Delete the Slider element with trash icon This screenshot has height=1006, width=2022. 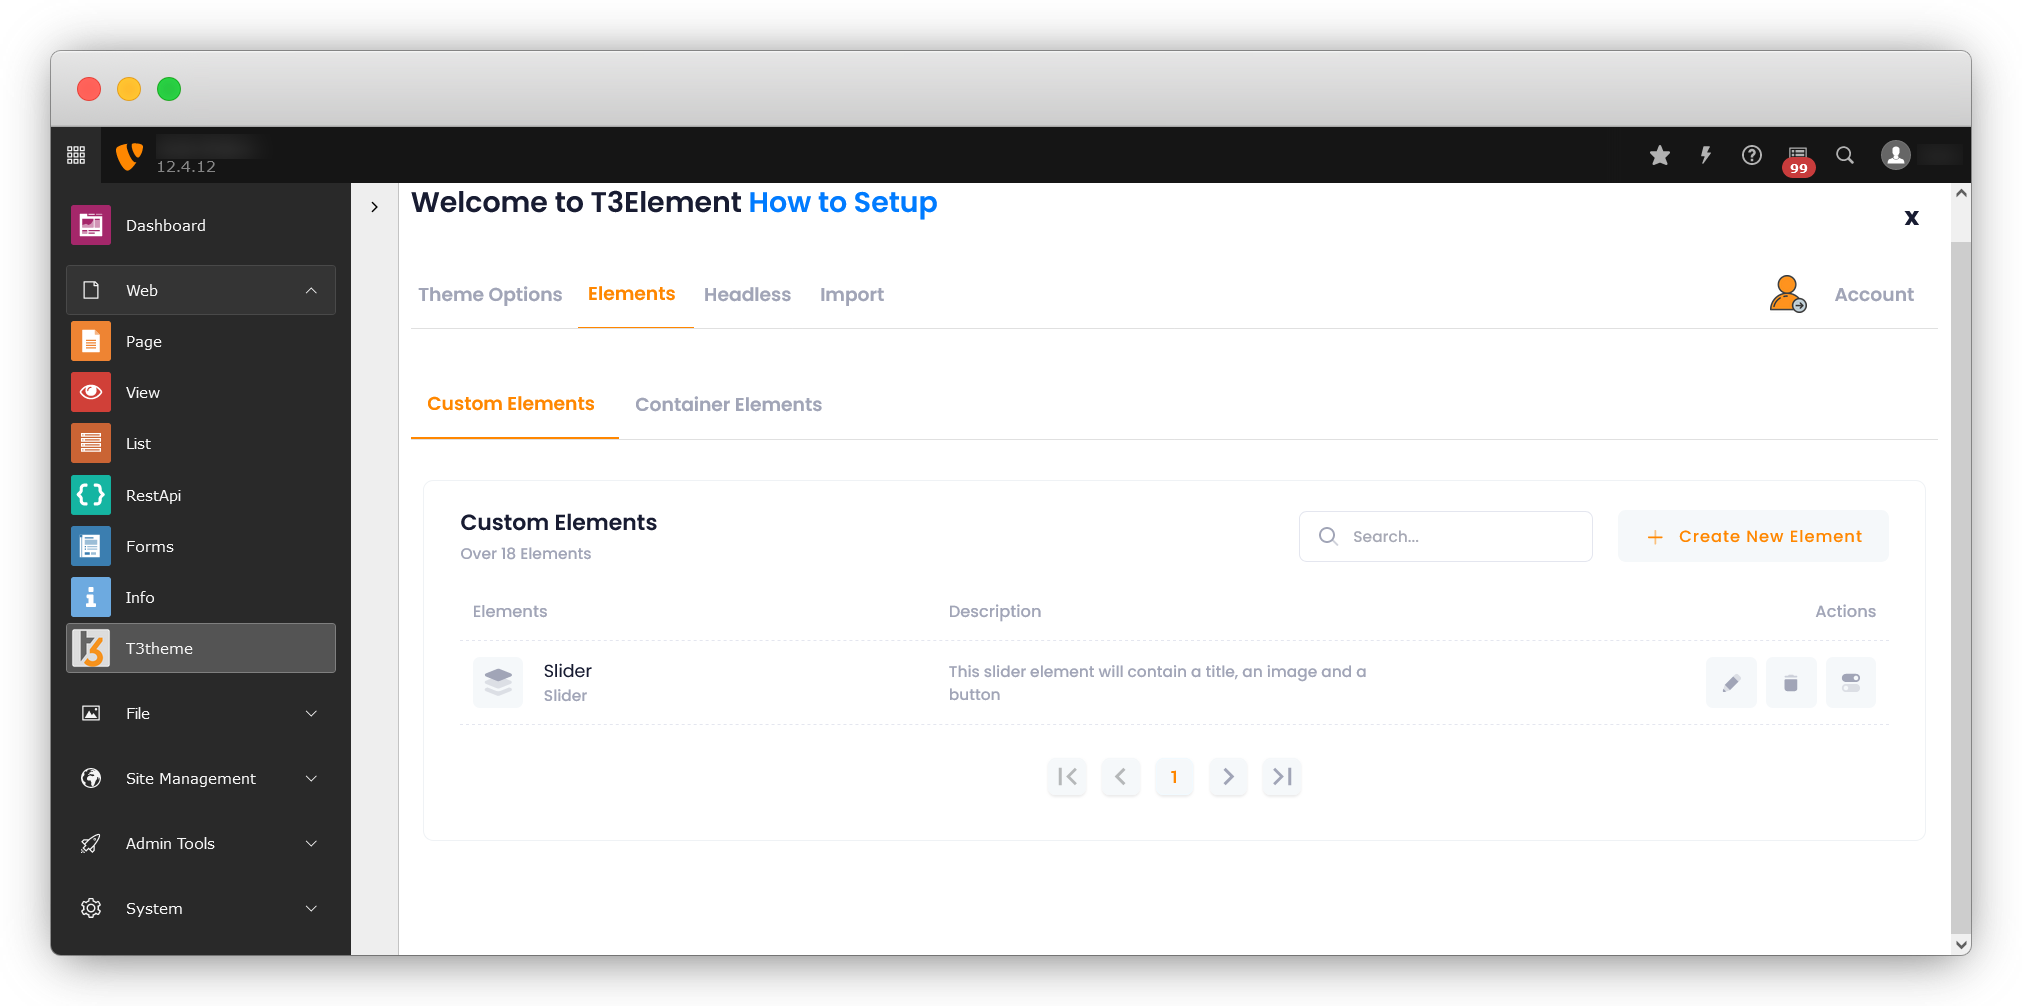(1791, 683)
